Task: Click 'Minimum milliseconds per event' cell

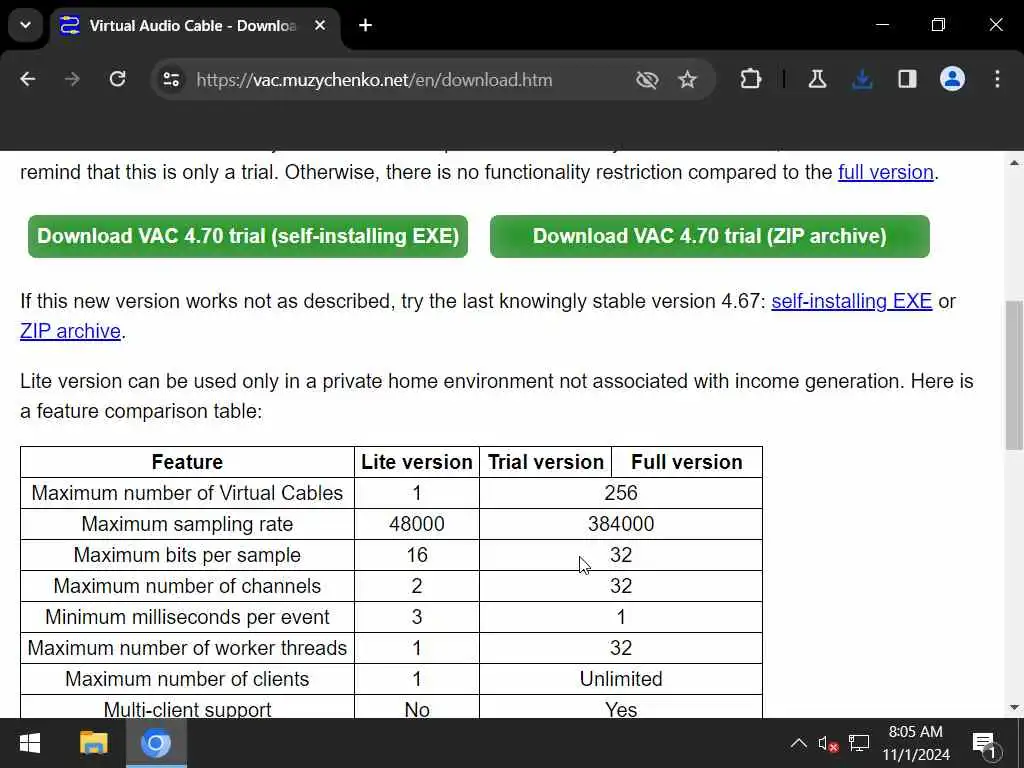Action: (x=187, y=617)
